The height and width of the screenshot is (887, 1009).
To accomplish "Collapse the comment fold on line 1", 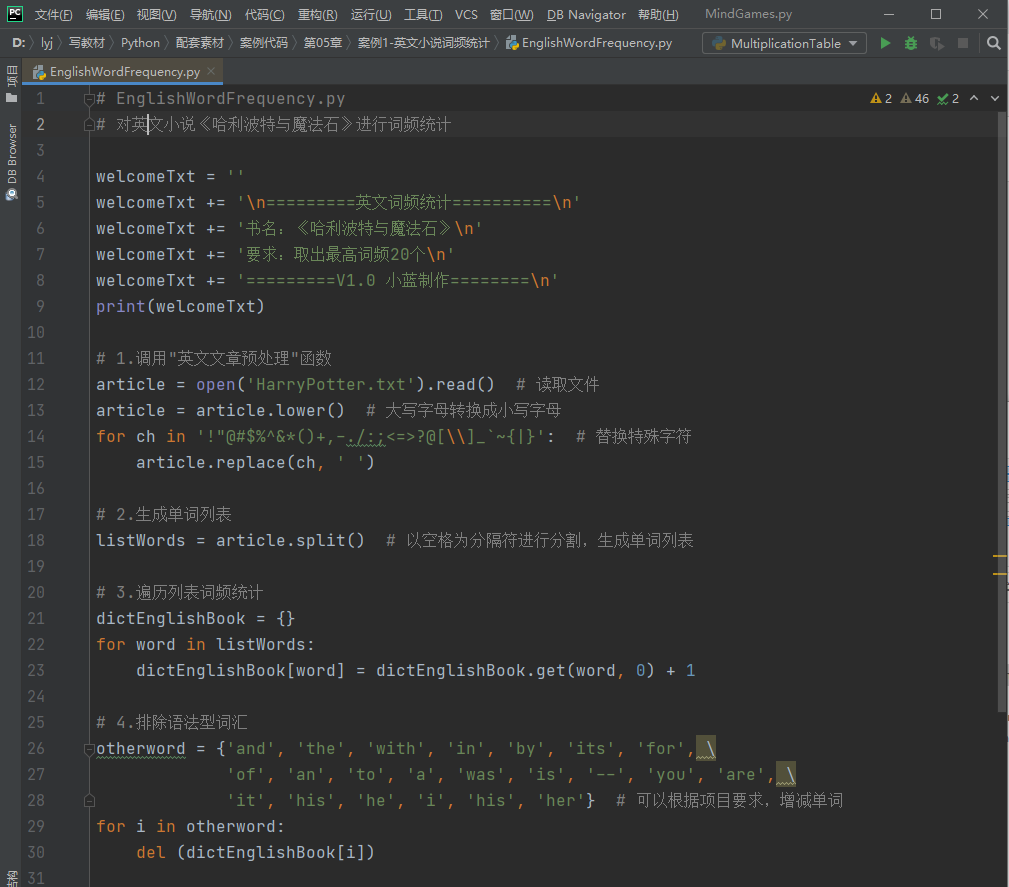I will (x=89, y=98).
